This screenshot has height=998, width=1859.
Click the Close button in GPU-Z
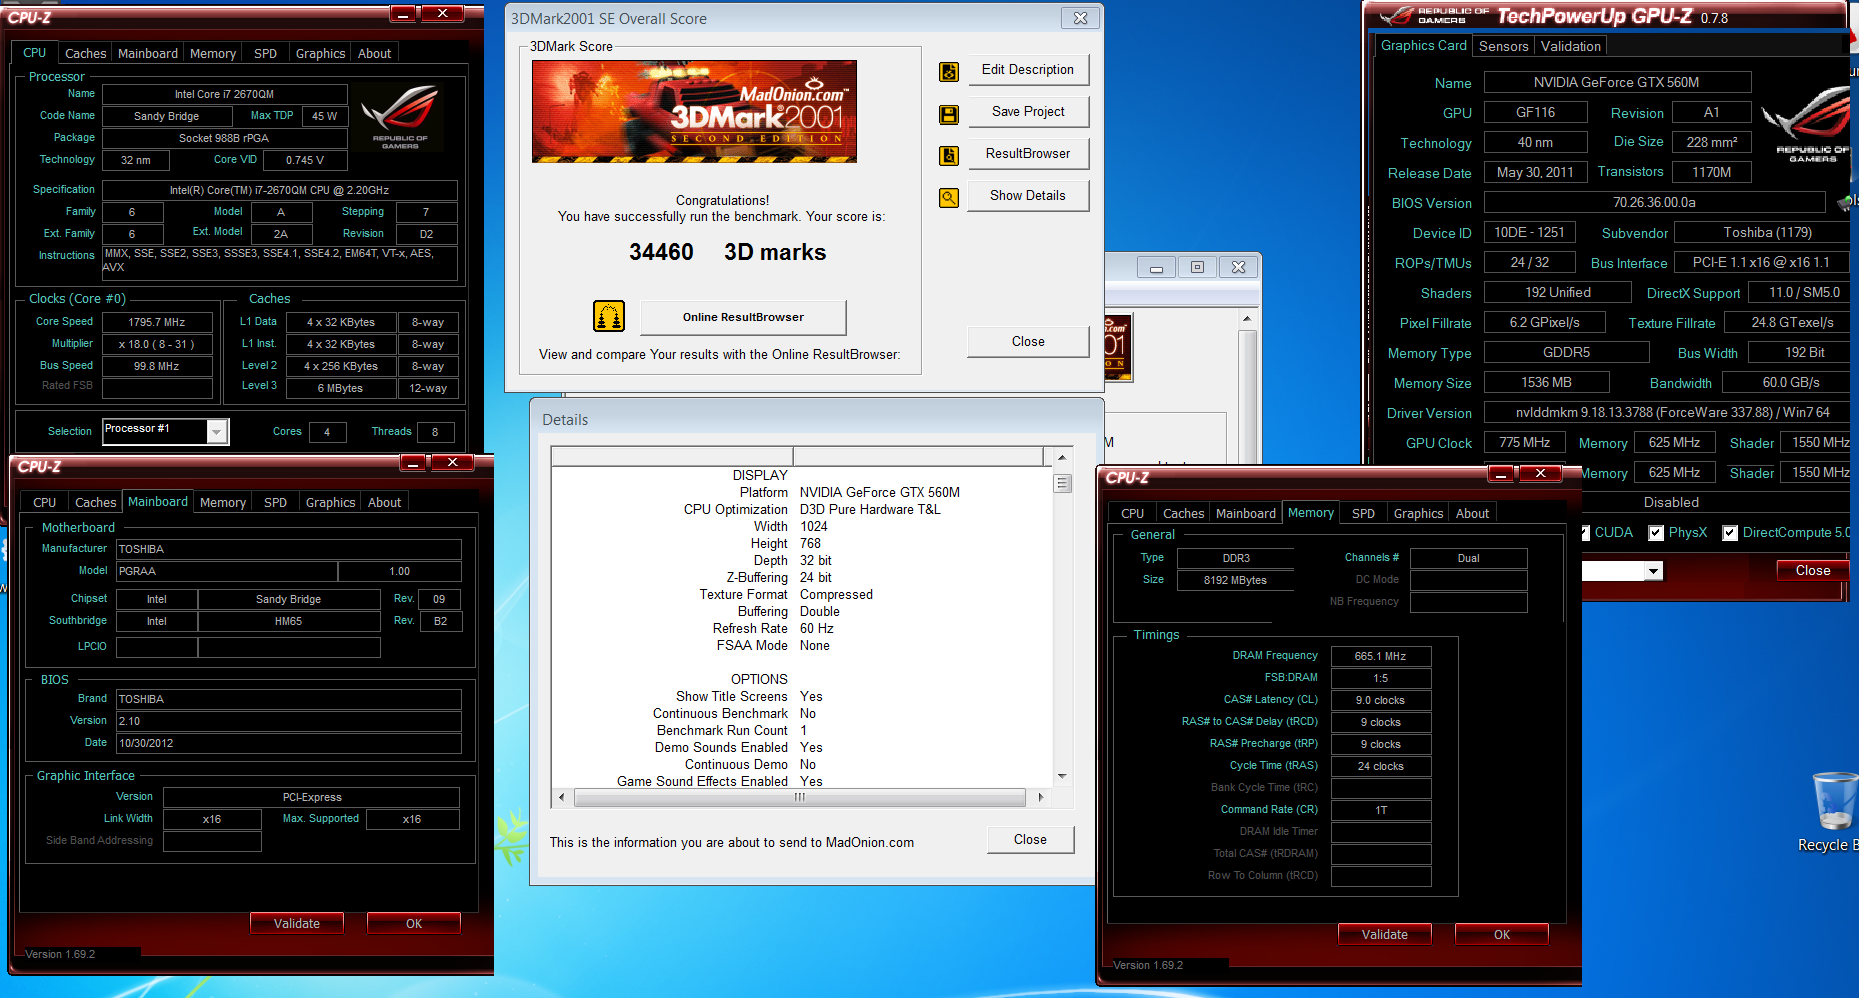(x=1812, y=570)
